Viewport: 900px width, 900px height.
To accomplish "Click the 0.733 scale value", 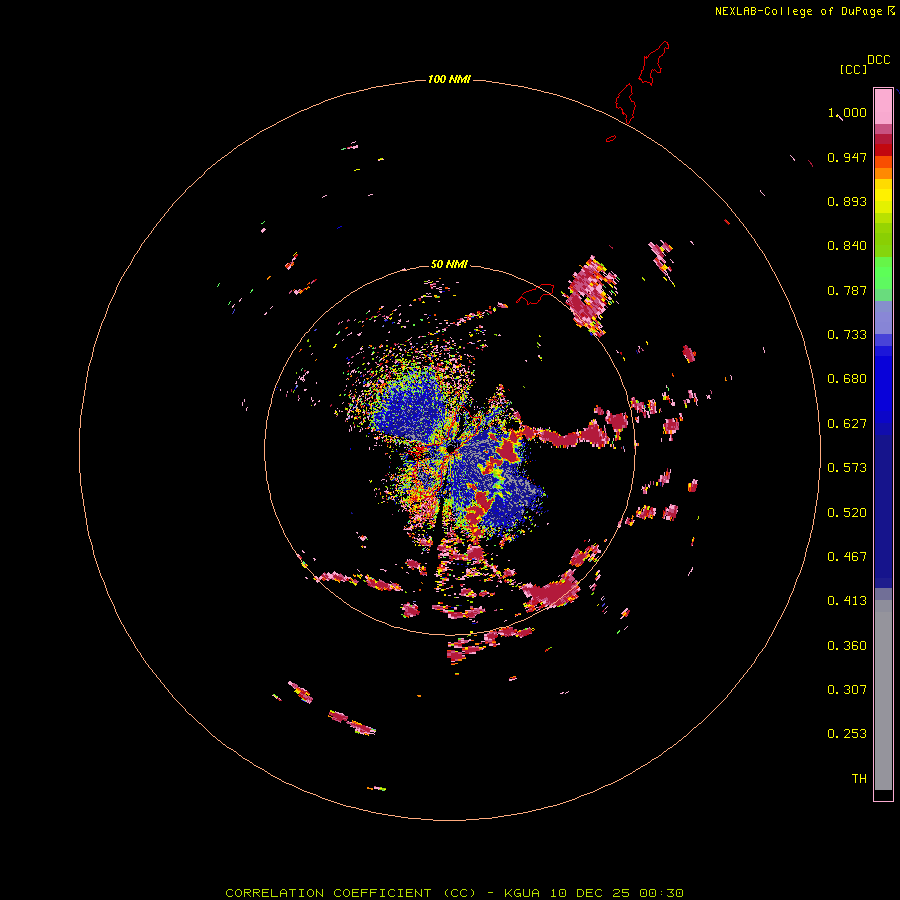I will [x=847, y=335].
